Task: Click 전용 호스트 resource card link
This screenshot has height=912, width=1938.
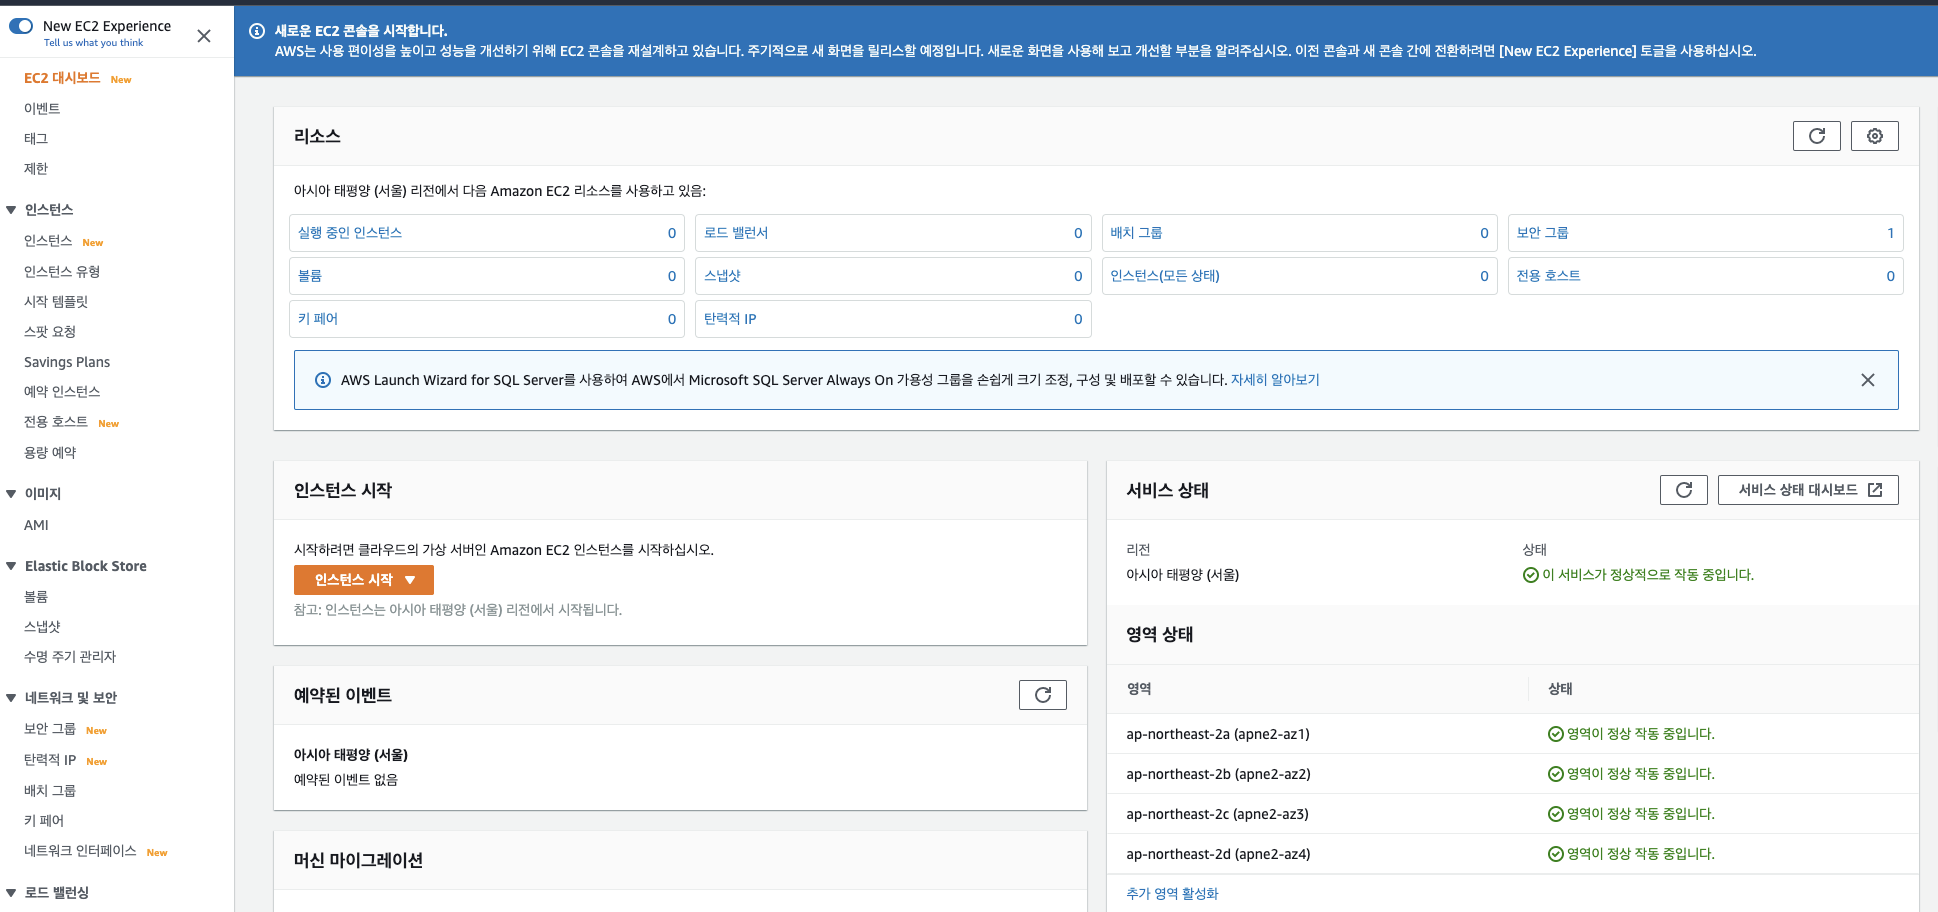Action: click(x=1548, y=276)
